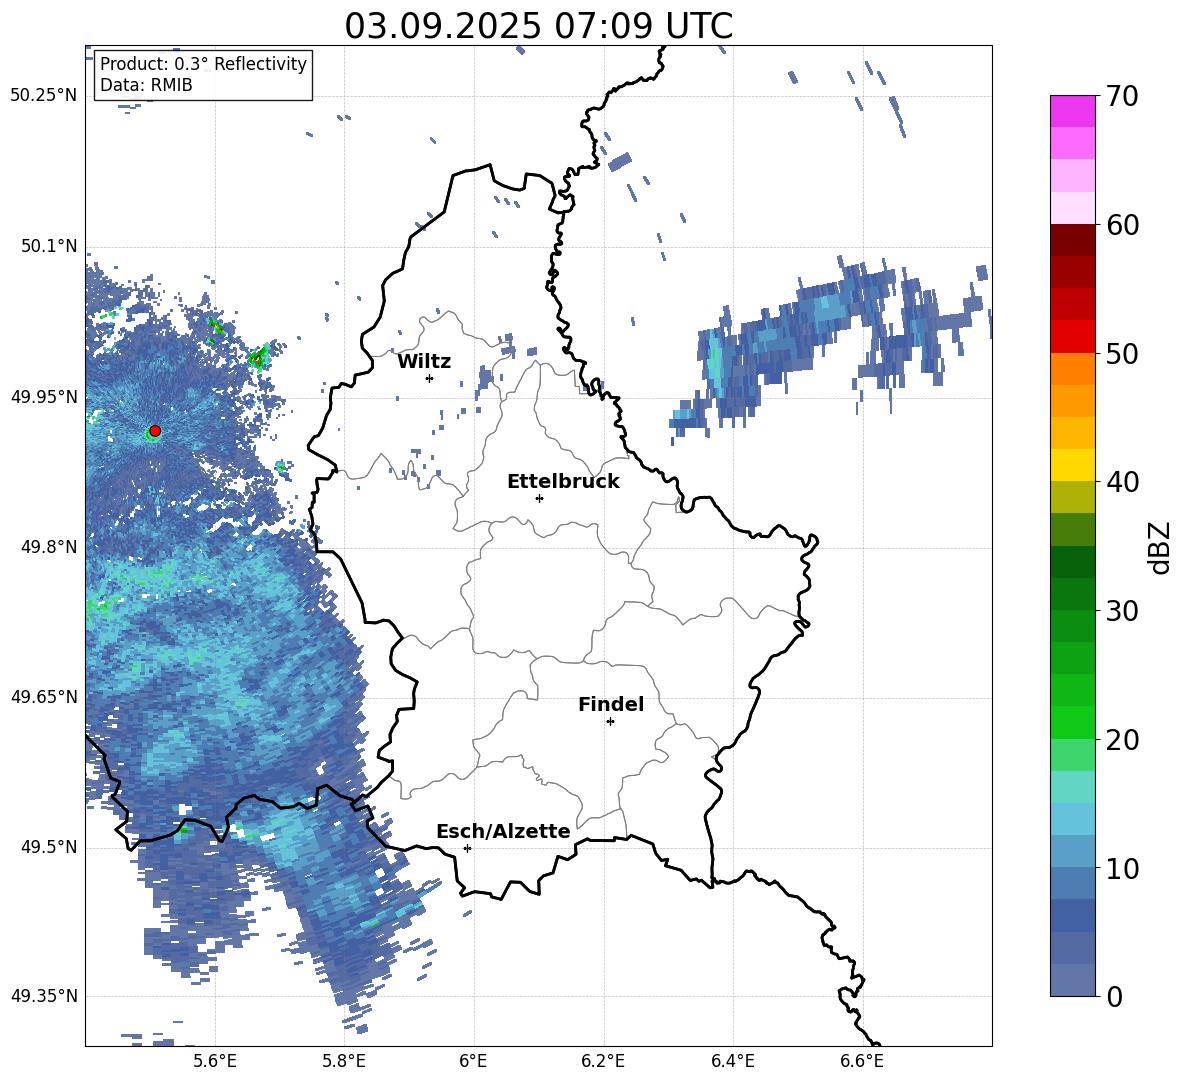1184x1081 pixels.
Task: Click the 49.35°N latitude label
Action: [44, 996]
